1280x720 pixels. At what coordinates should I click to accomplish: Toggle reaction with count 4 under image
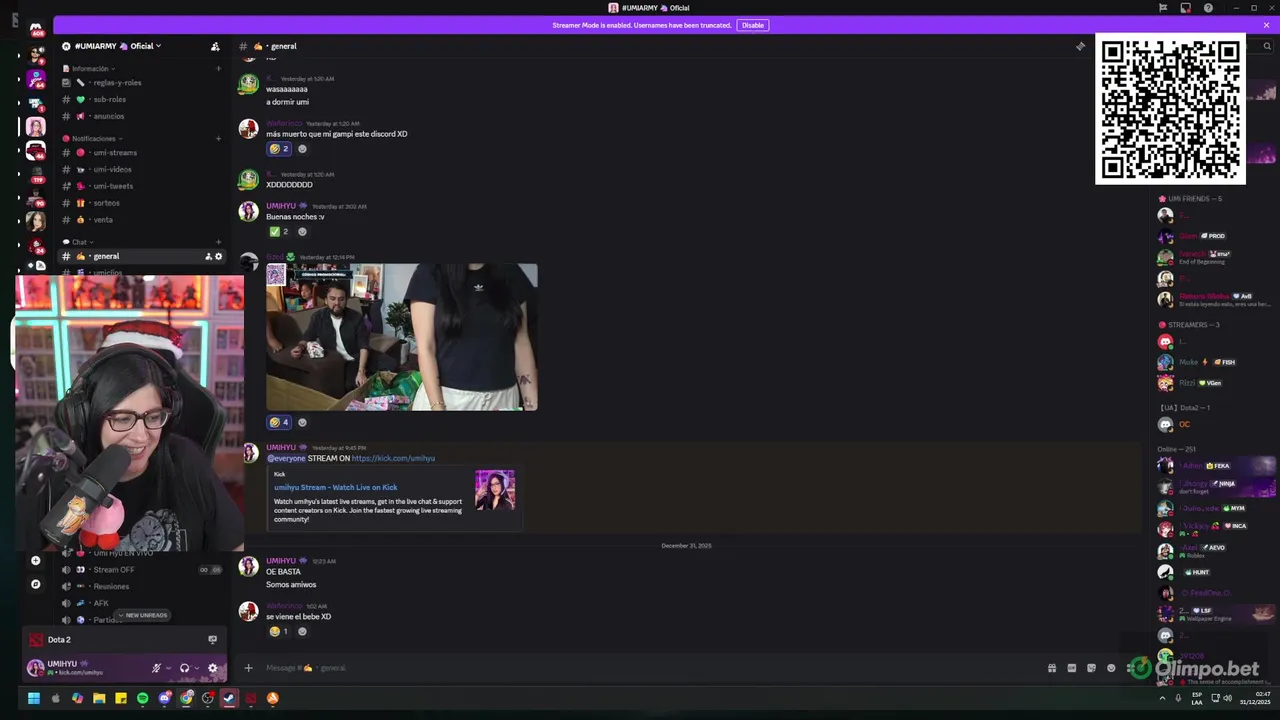point(279,422)
